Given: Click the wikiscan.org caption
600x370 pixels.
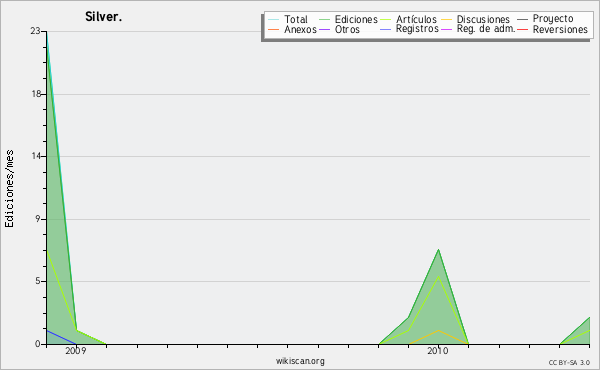Looking at the screenshot, I should click(300, 361).
